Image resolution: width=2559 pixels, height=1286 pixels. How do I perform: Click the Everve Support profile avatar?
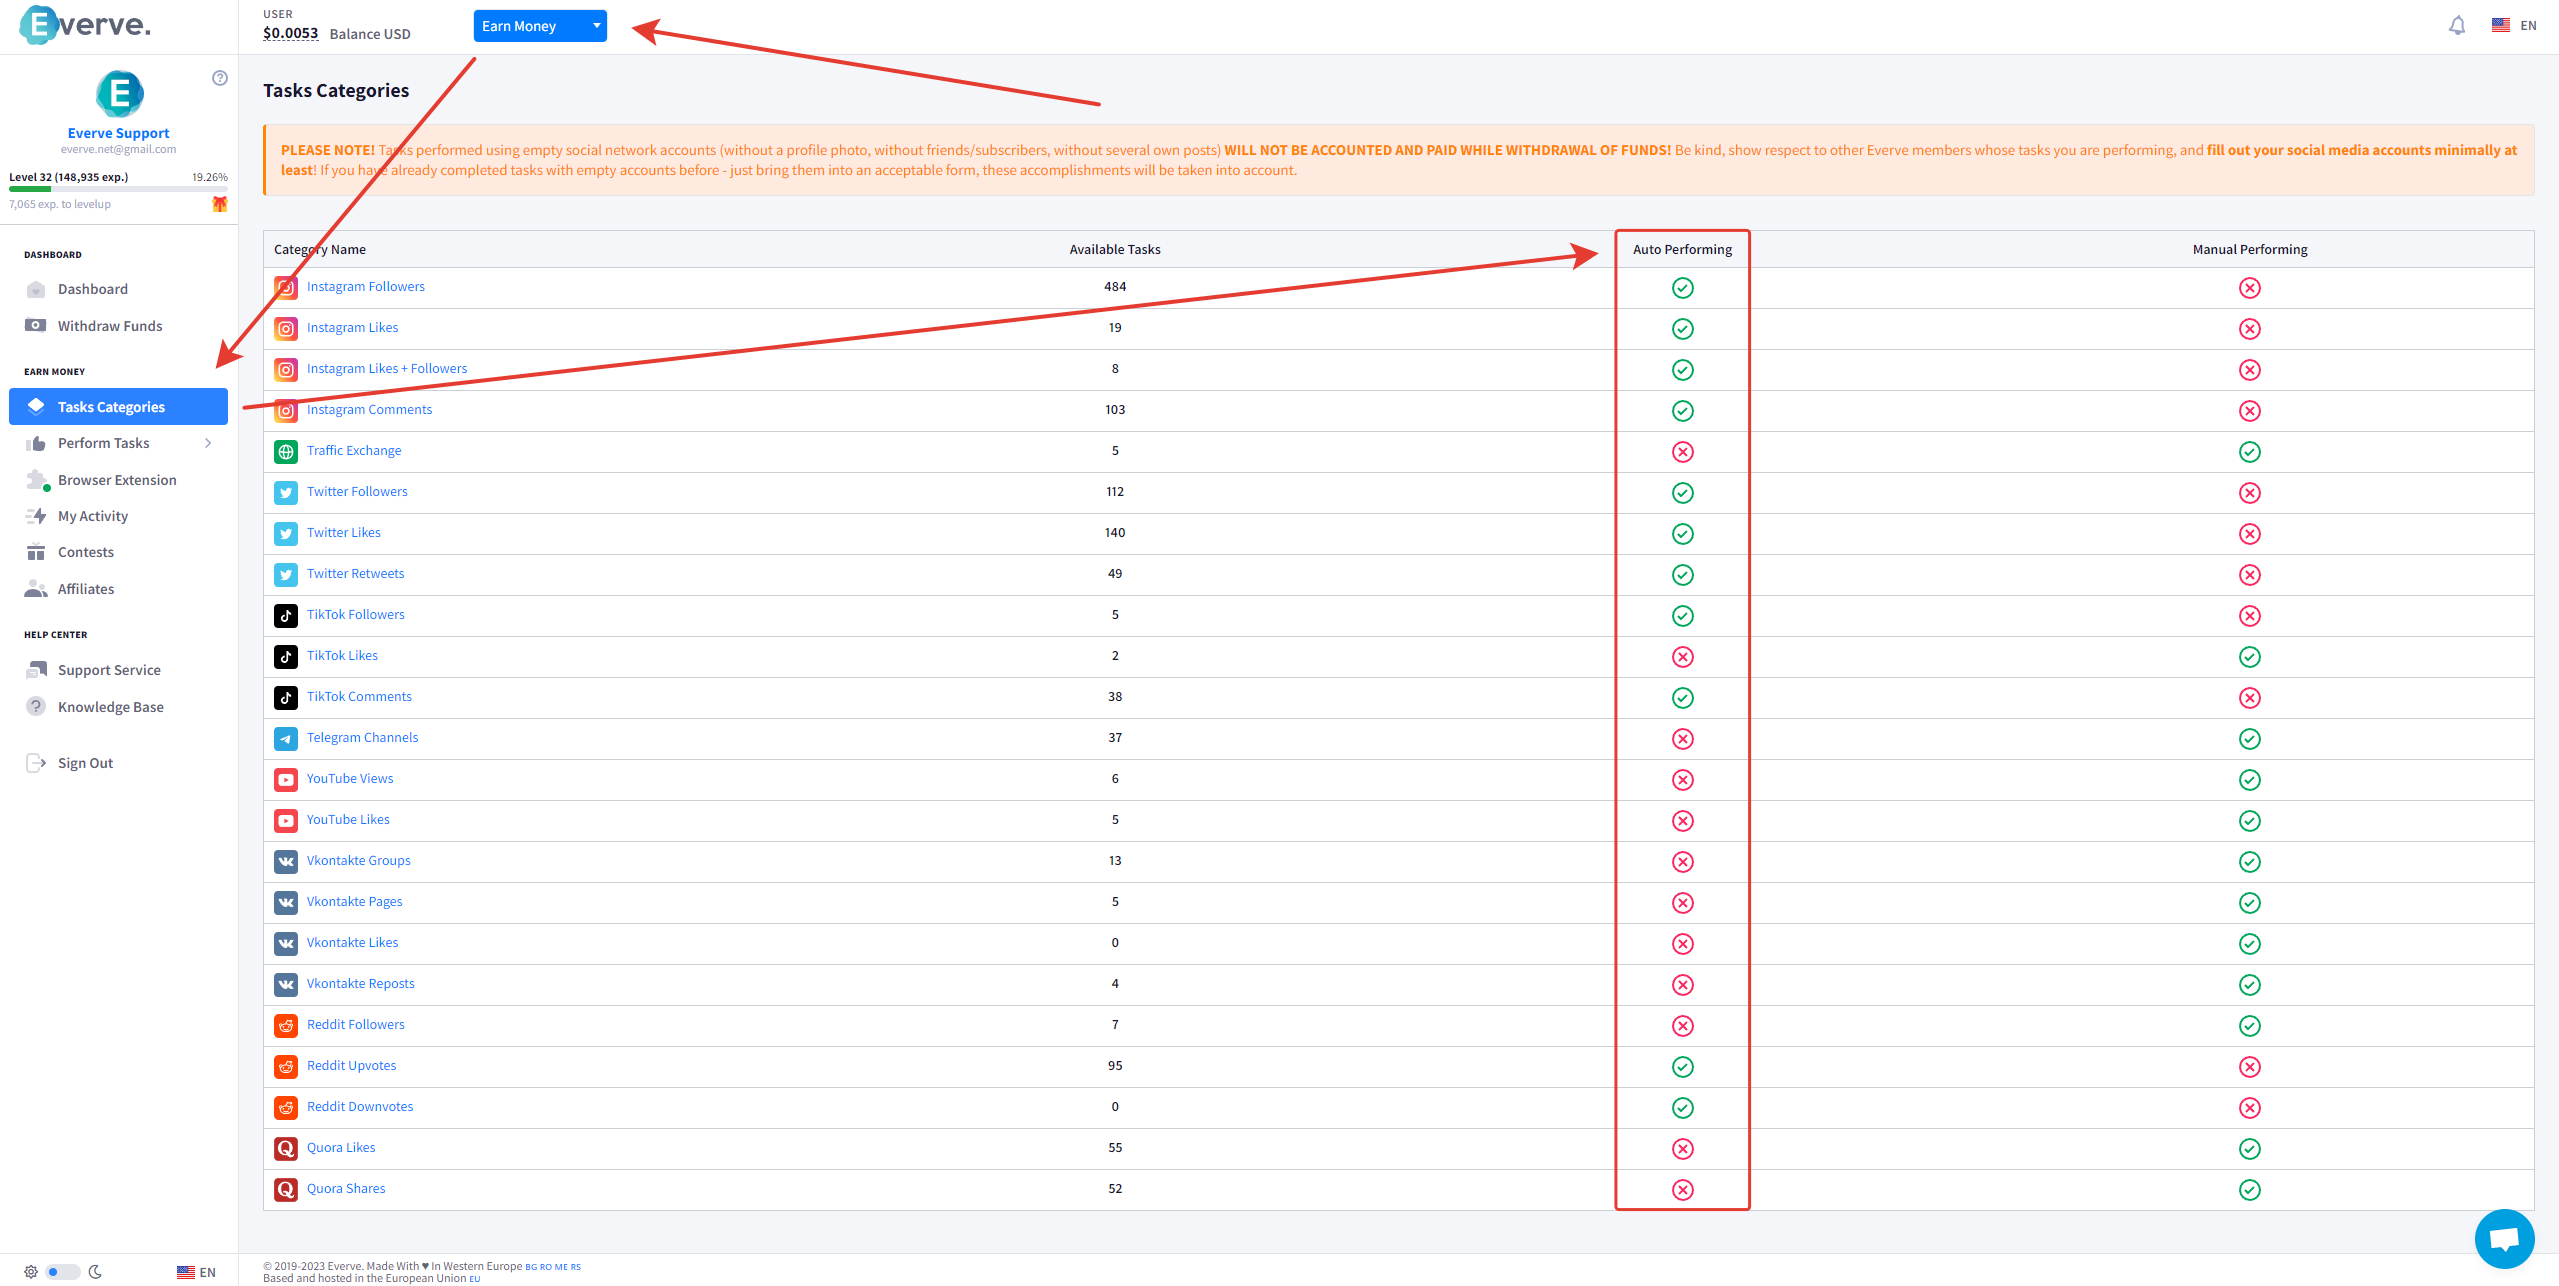[x=119, y=94]
